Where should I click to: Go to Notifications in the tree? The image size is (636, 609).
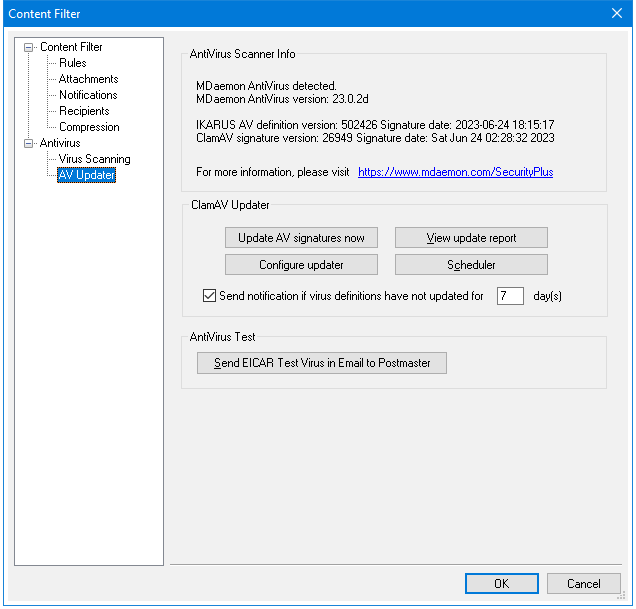(88, 95)
